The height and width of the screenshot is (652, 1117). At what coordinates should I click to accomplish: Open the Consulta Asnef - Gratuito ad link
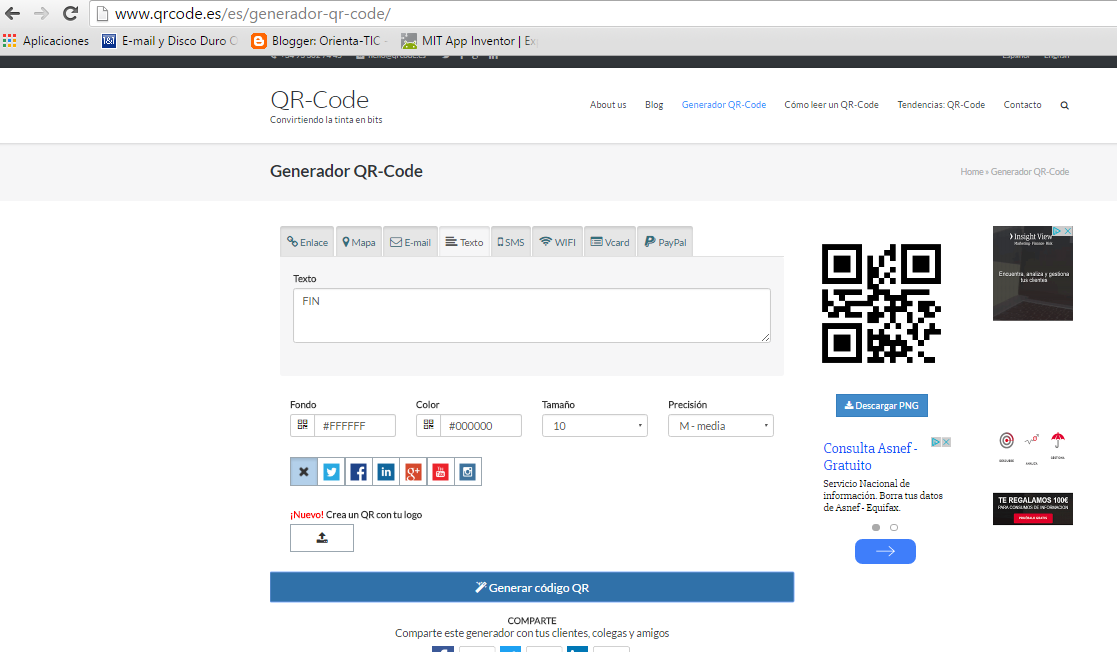pos(871,457)
